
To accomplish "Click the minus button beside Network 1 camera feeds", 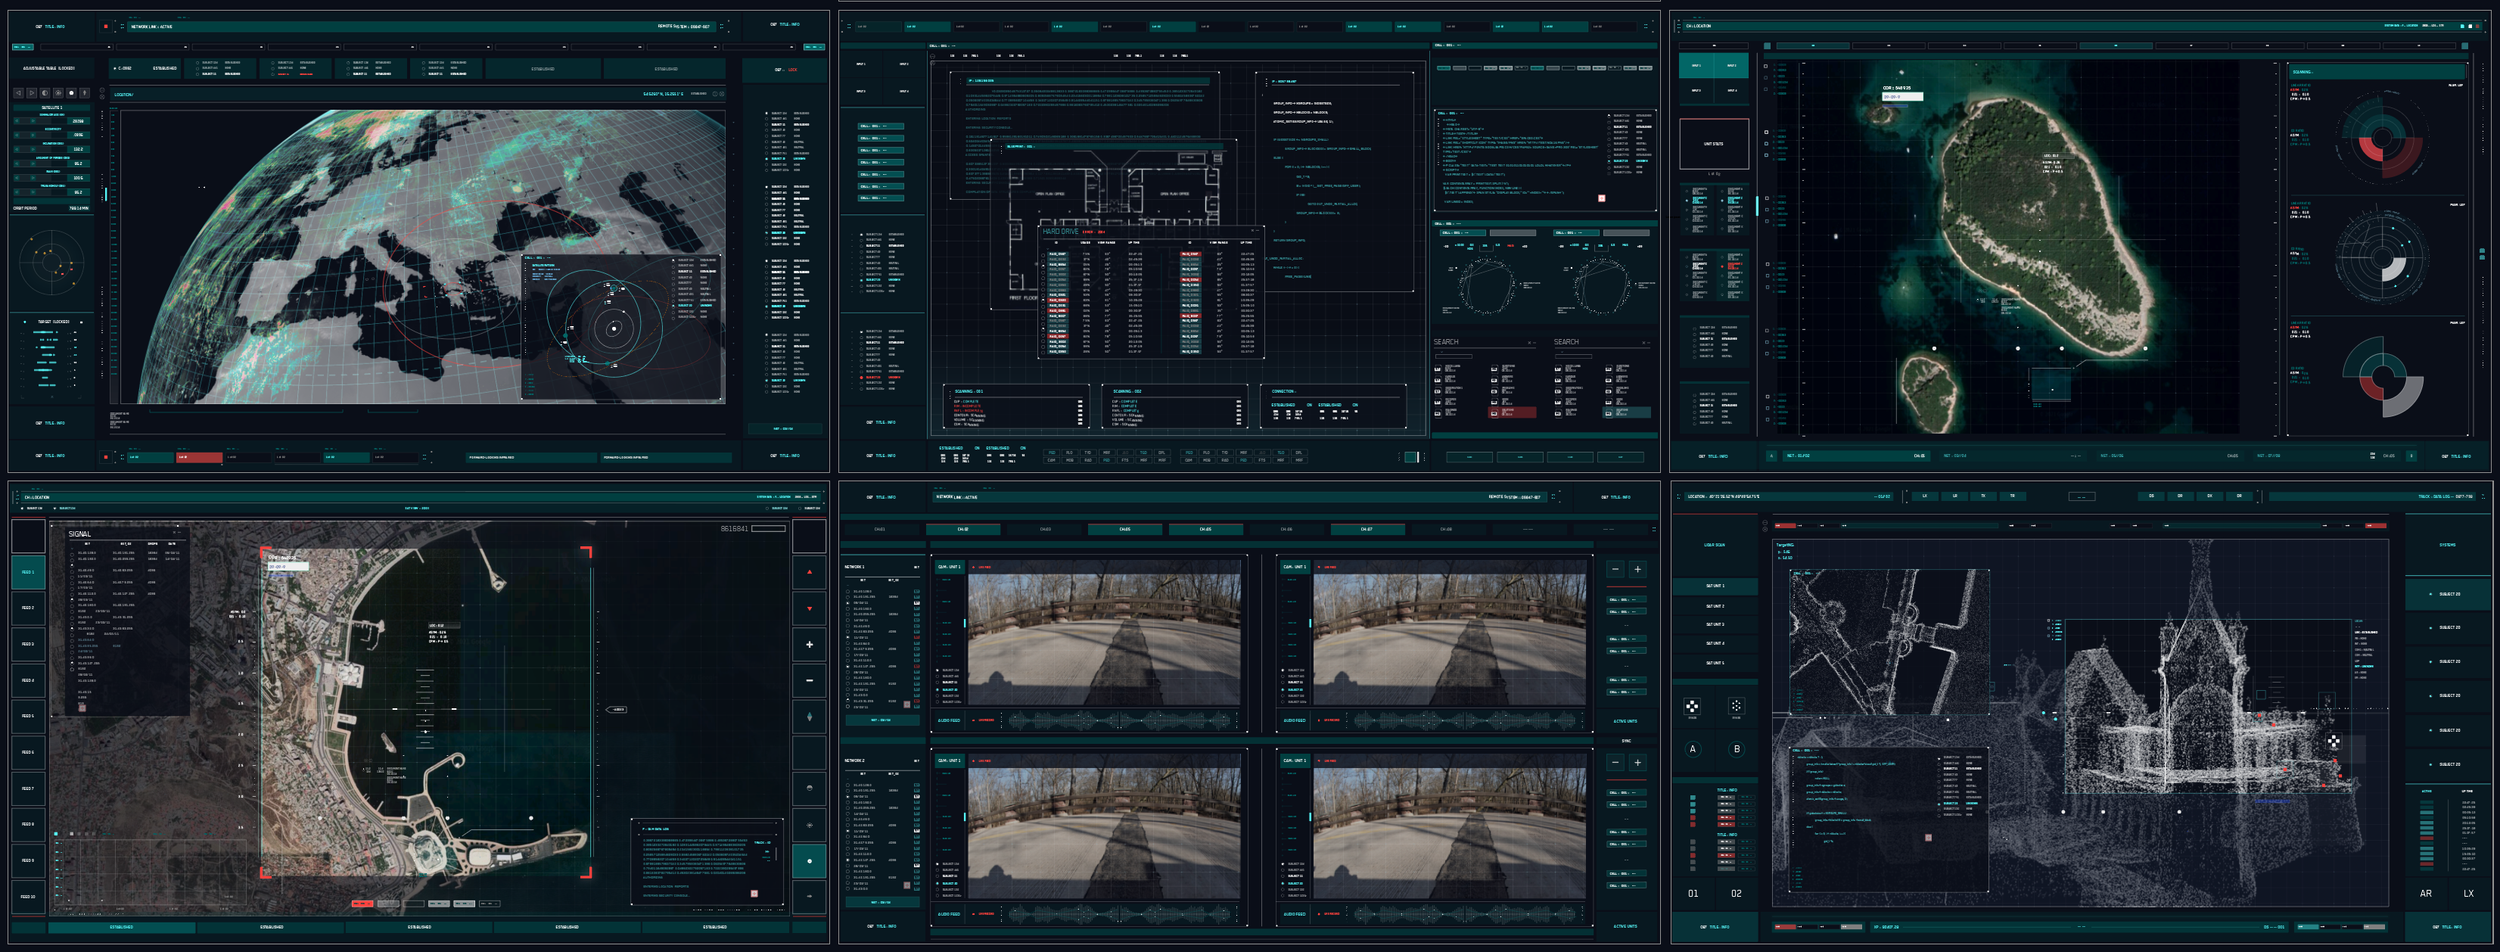I will [1615, 569].
